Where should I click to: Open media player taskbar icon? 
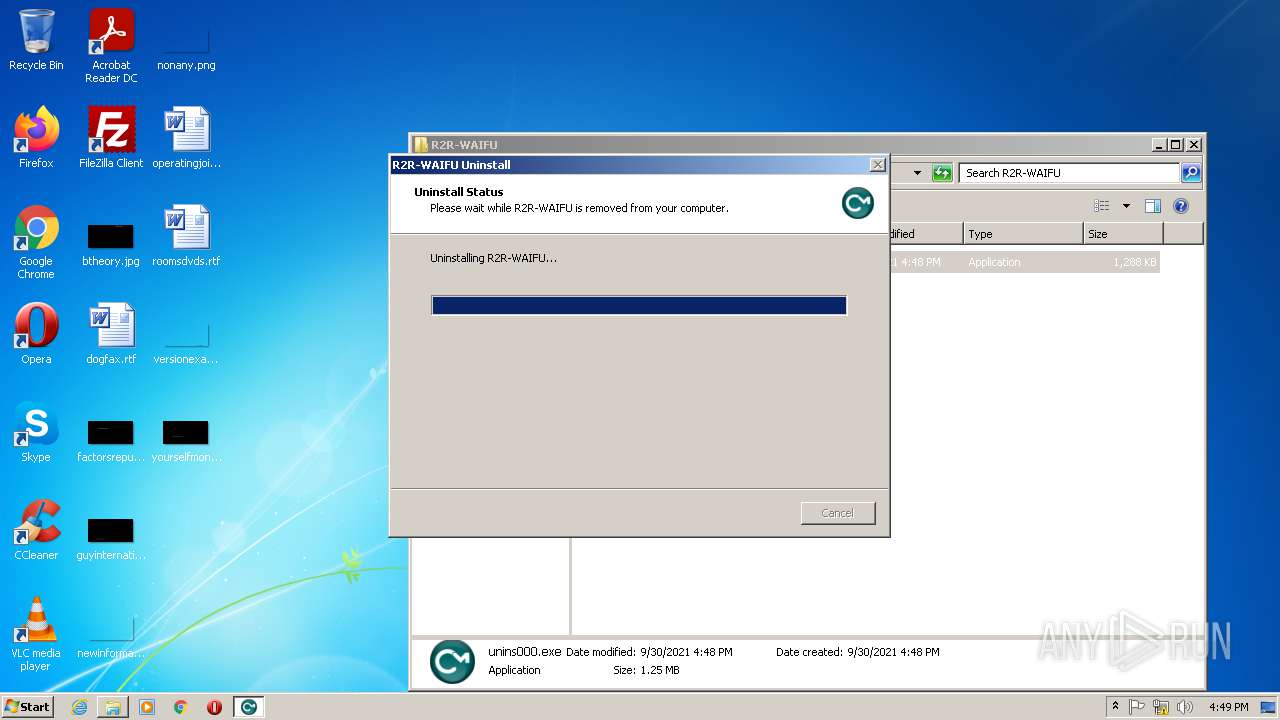click(147, 707)
